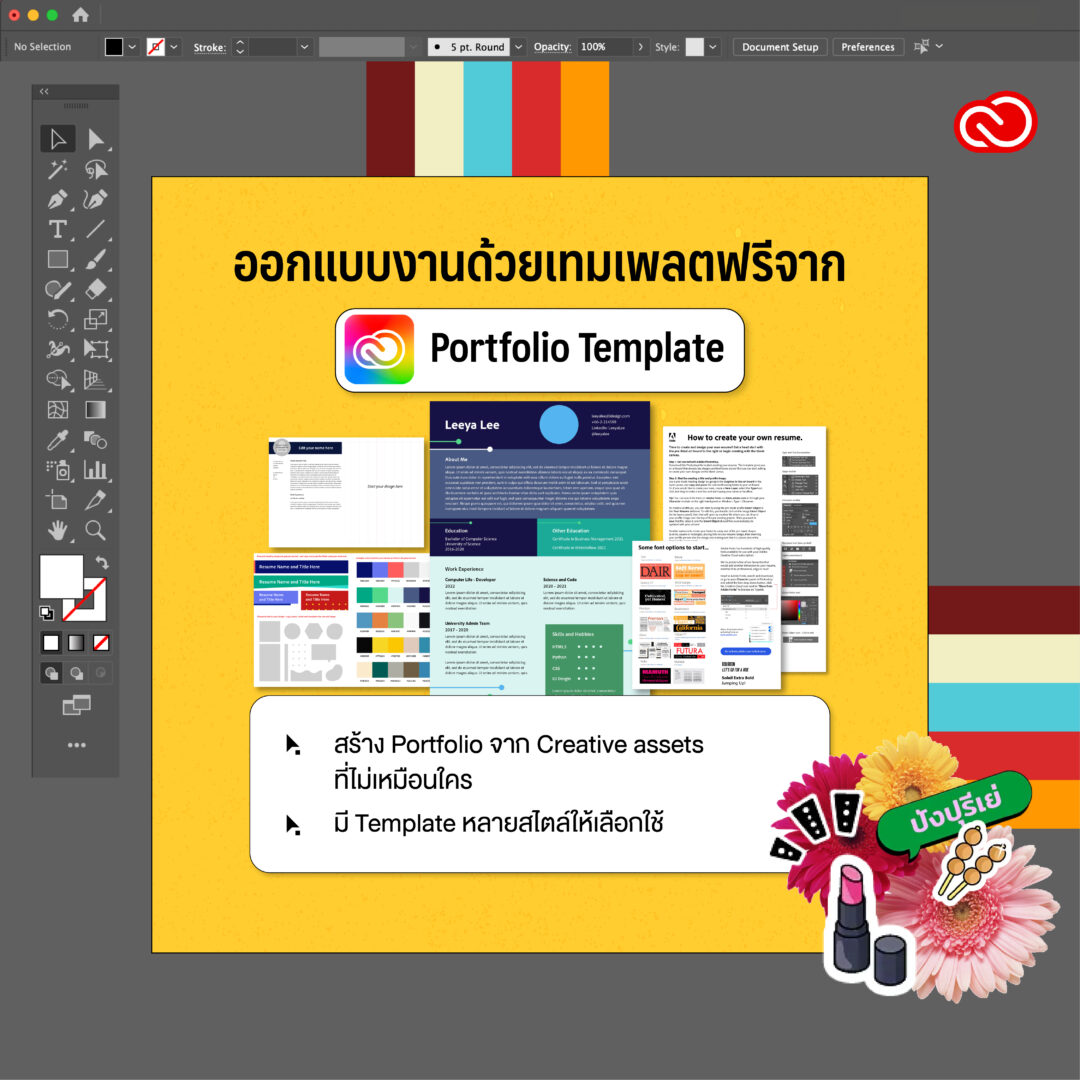Select the Pen tool

[x=57, y=199]
